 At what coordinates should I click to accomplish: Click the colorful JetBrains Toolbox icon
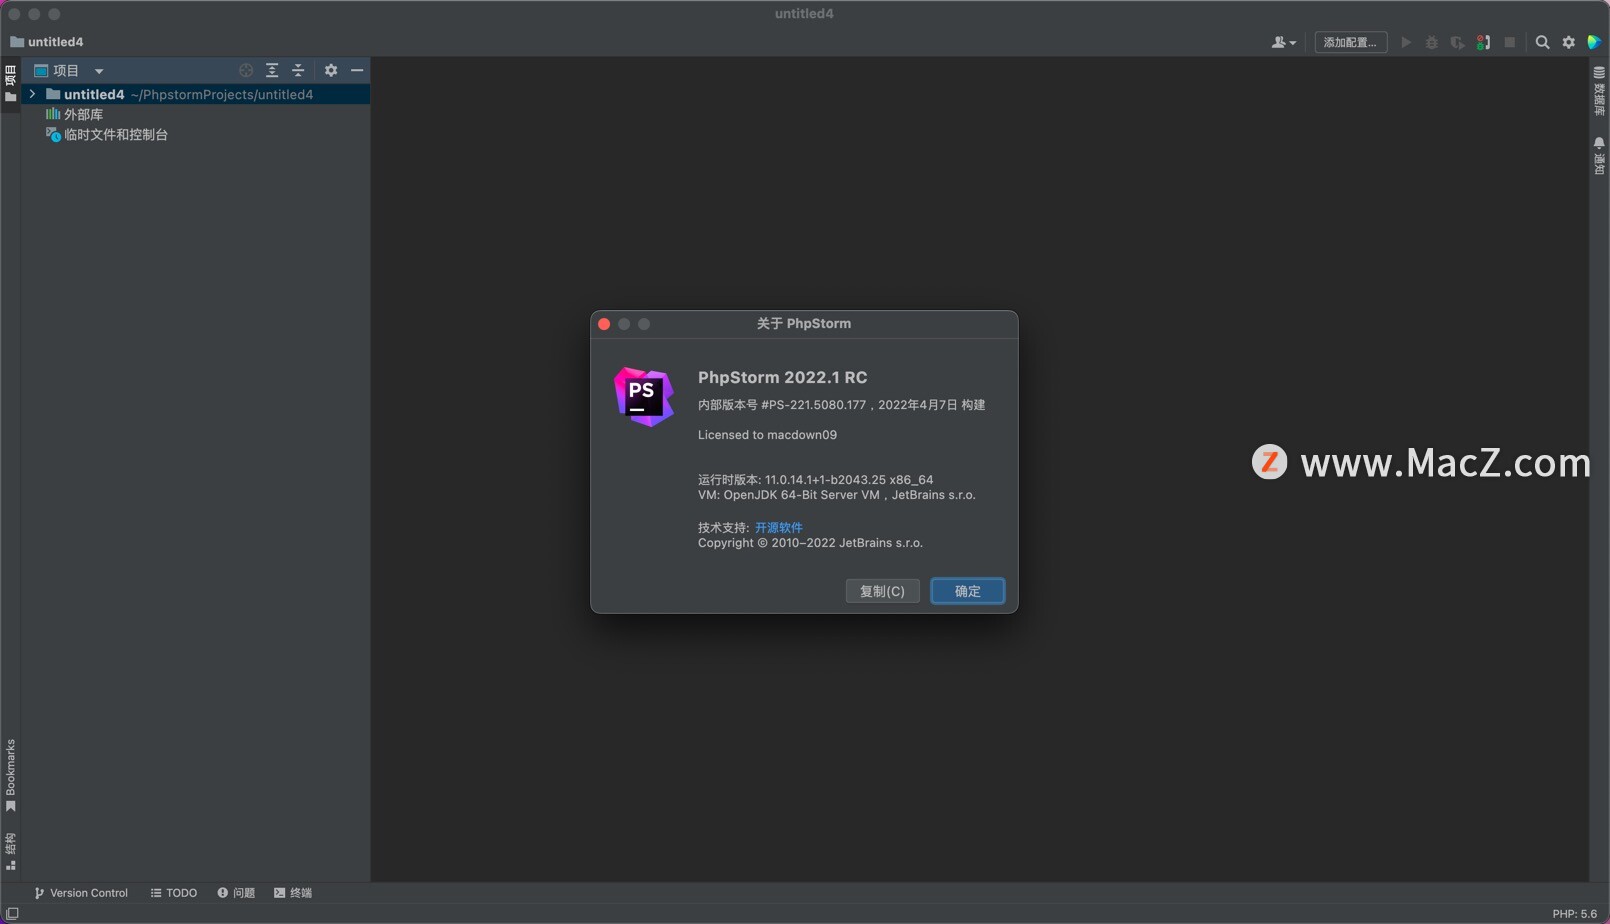pyautogui.click(x=1595, y=42)
